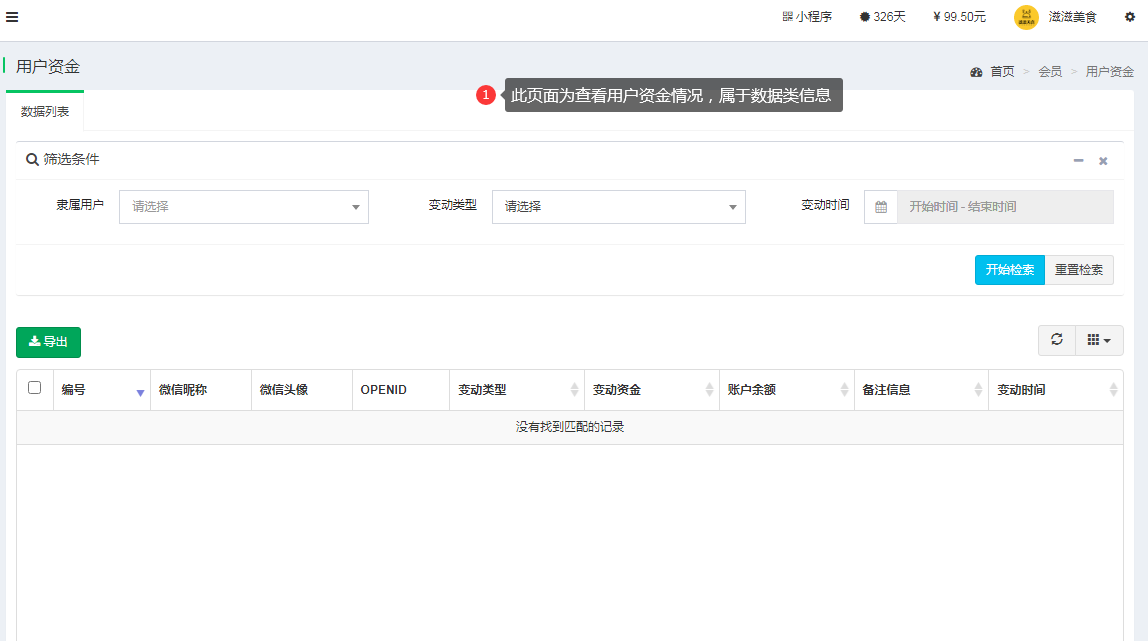Click the 开始检索 button
The image size is (1148, 641).
(1010, 270)
